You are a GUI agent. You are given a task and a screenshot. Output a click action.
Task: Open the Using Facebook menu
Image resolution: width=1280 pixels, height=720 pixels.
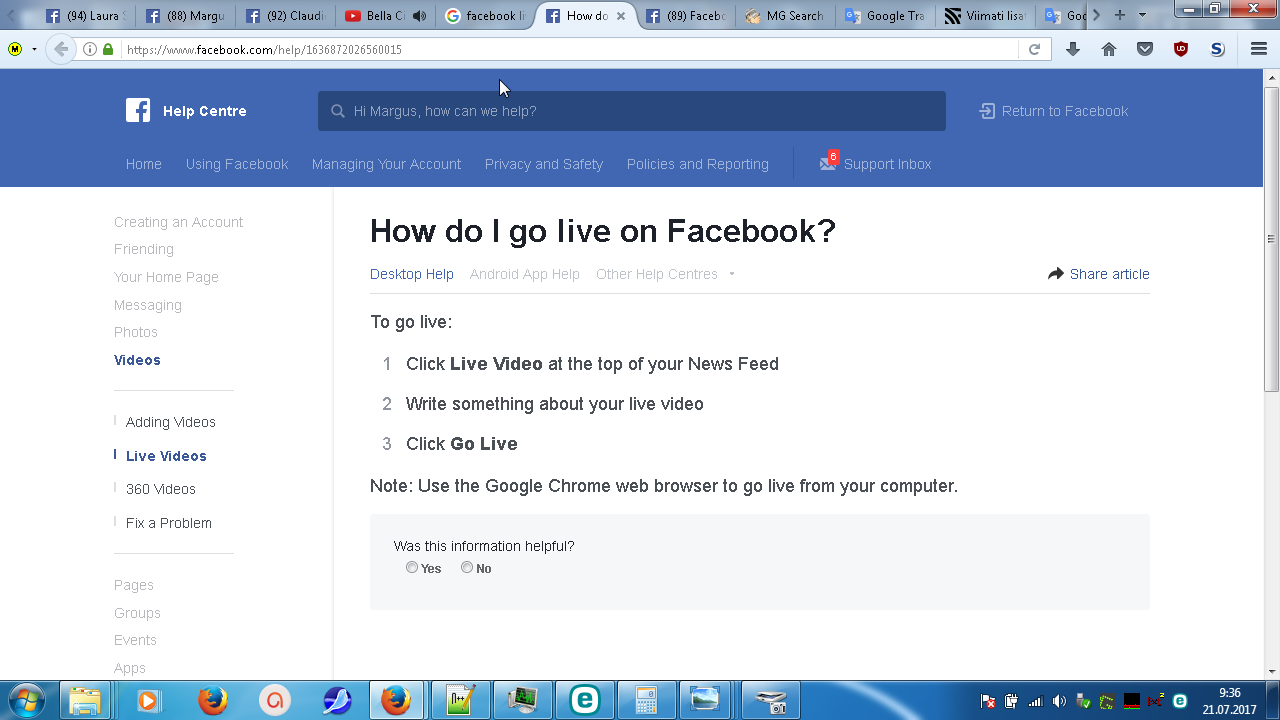tap(237, 164)
